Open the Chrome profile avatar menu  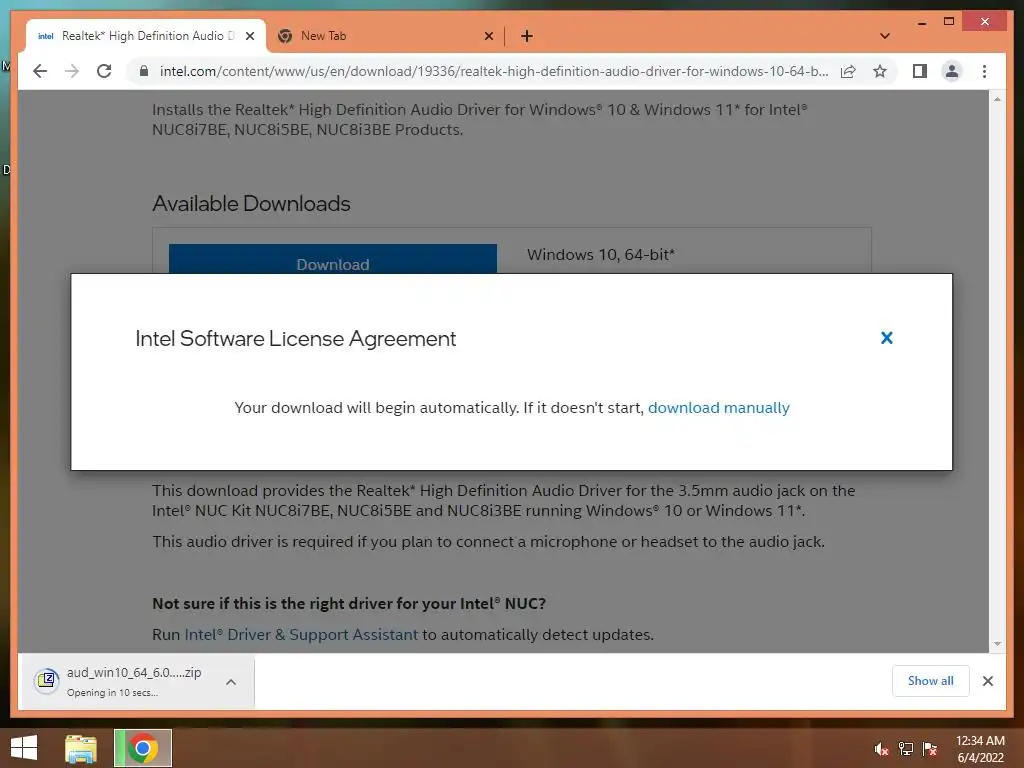click(952, 71)
